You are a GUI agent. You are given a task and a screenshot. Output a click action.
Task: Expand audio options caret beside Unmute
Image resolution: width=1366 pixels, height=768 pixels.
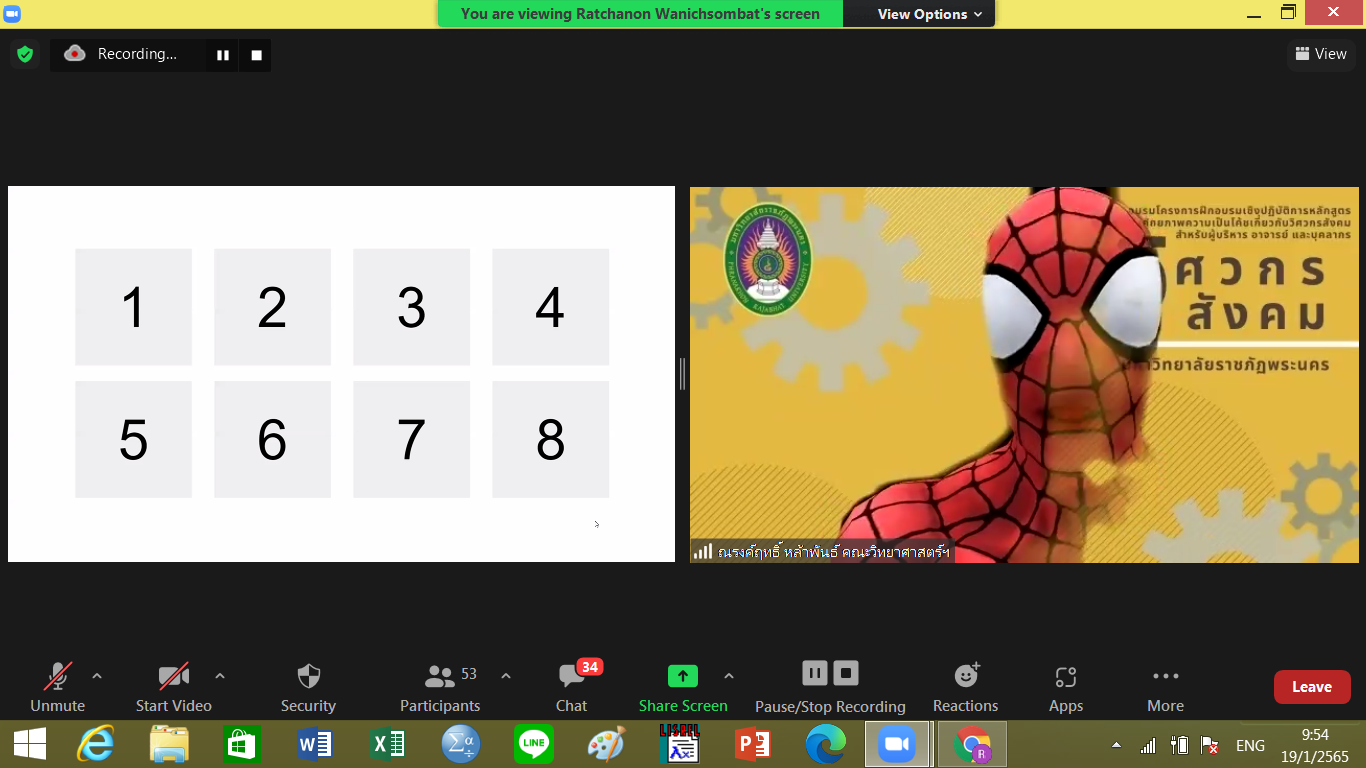[x=97, y=676]
